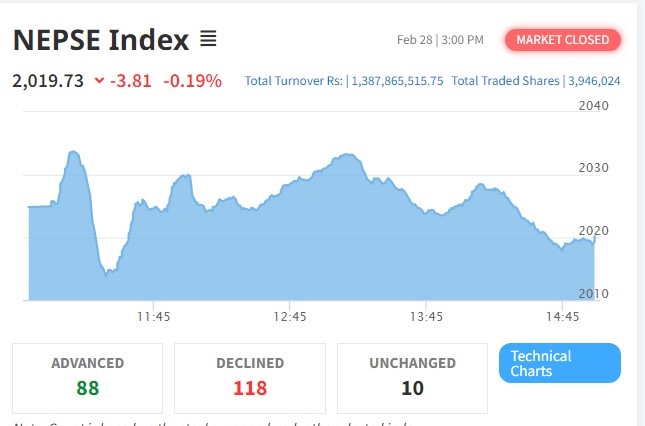Screen dimensions: 645x426
Task: Click the -0.19% percentage change
Action: tap(193, 81)
